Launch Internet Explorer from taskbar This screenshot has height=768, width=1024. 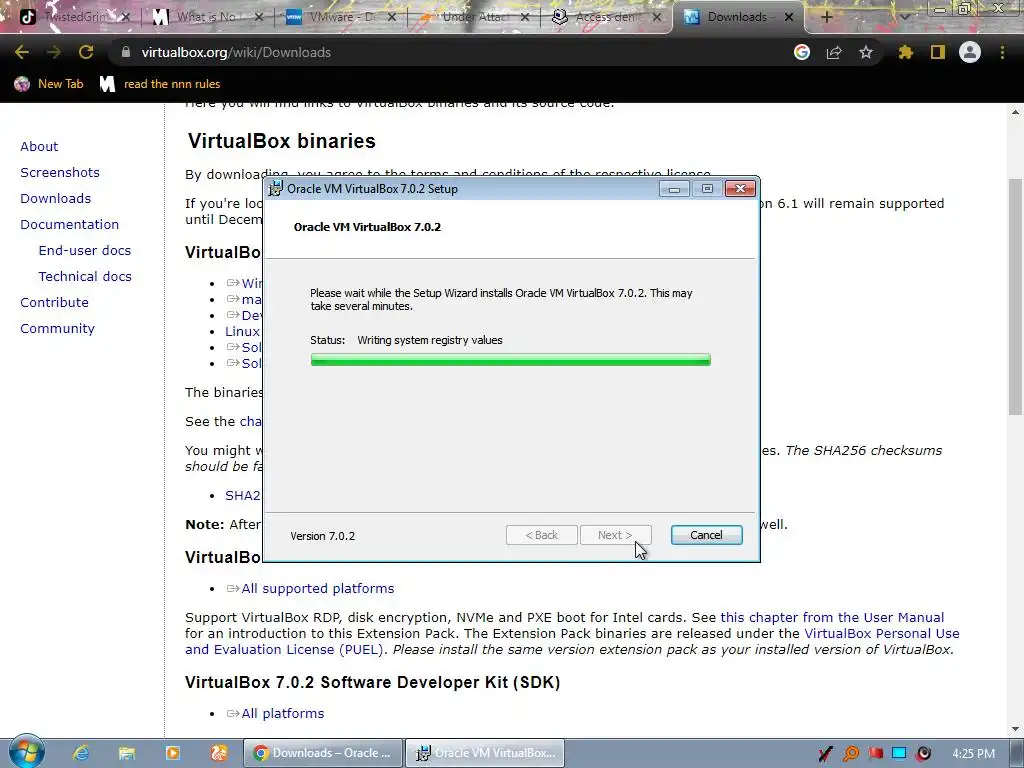pyautogui.click(x=81, y=753)
